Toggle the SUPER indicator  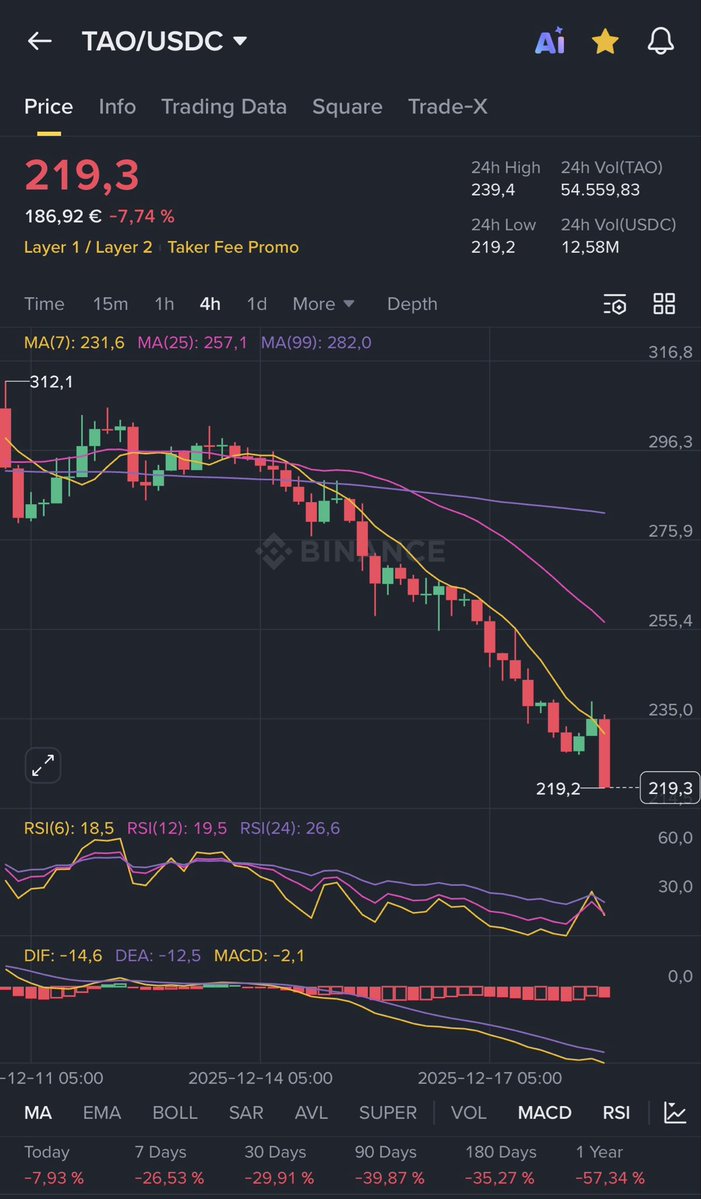pyautogui.click(x=388, y=1113)
